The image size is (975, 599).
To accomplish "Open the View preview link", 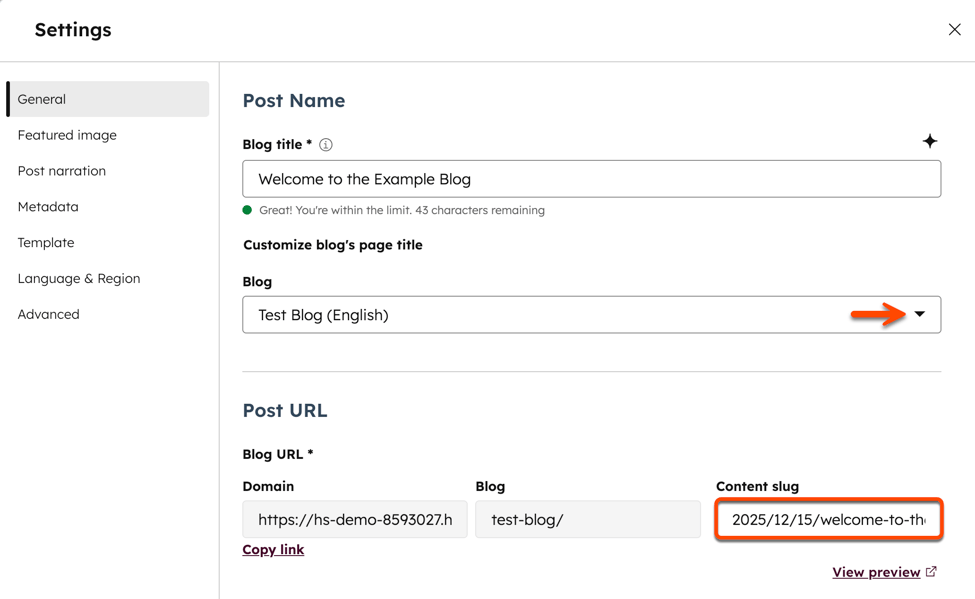I will tap(876, 572).
